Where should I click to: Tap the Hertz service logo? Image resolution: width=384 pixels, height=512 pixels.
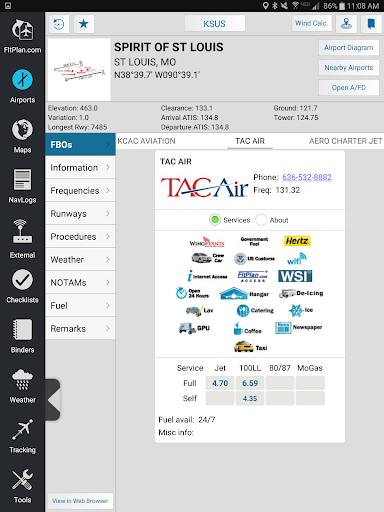(297, 241)
